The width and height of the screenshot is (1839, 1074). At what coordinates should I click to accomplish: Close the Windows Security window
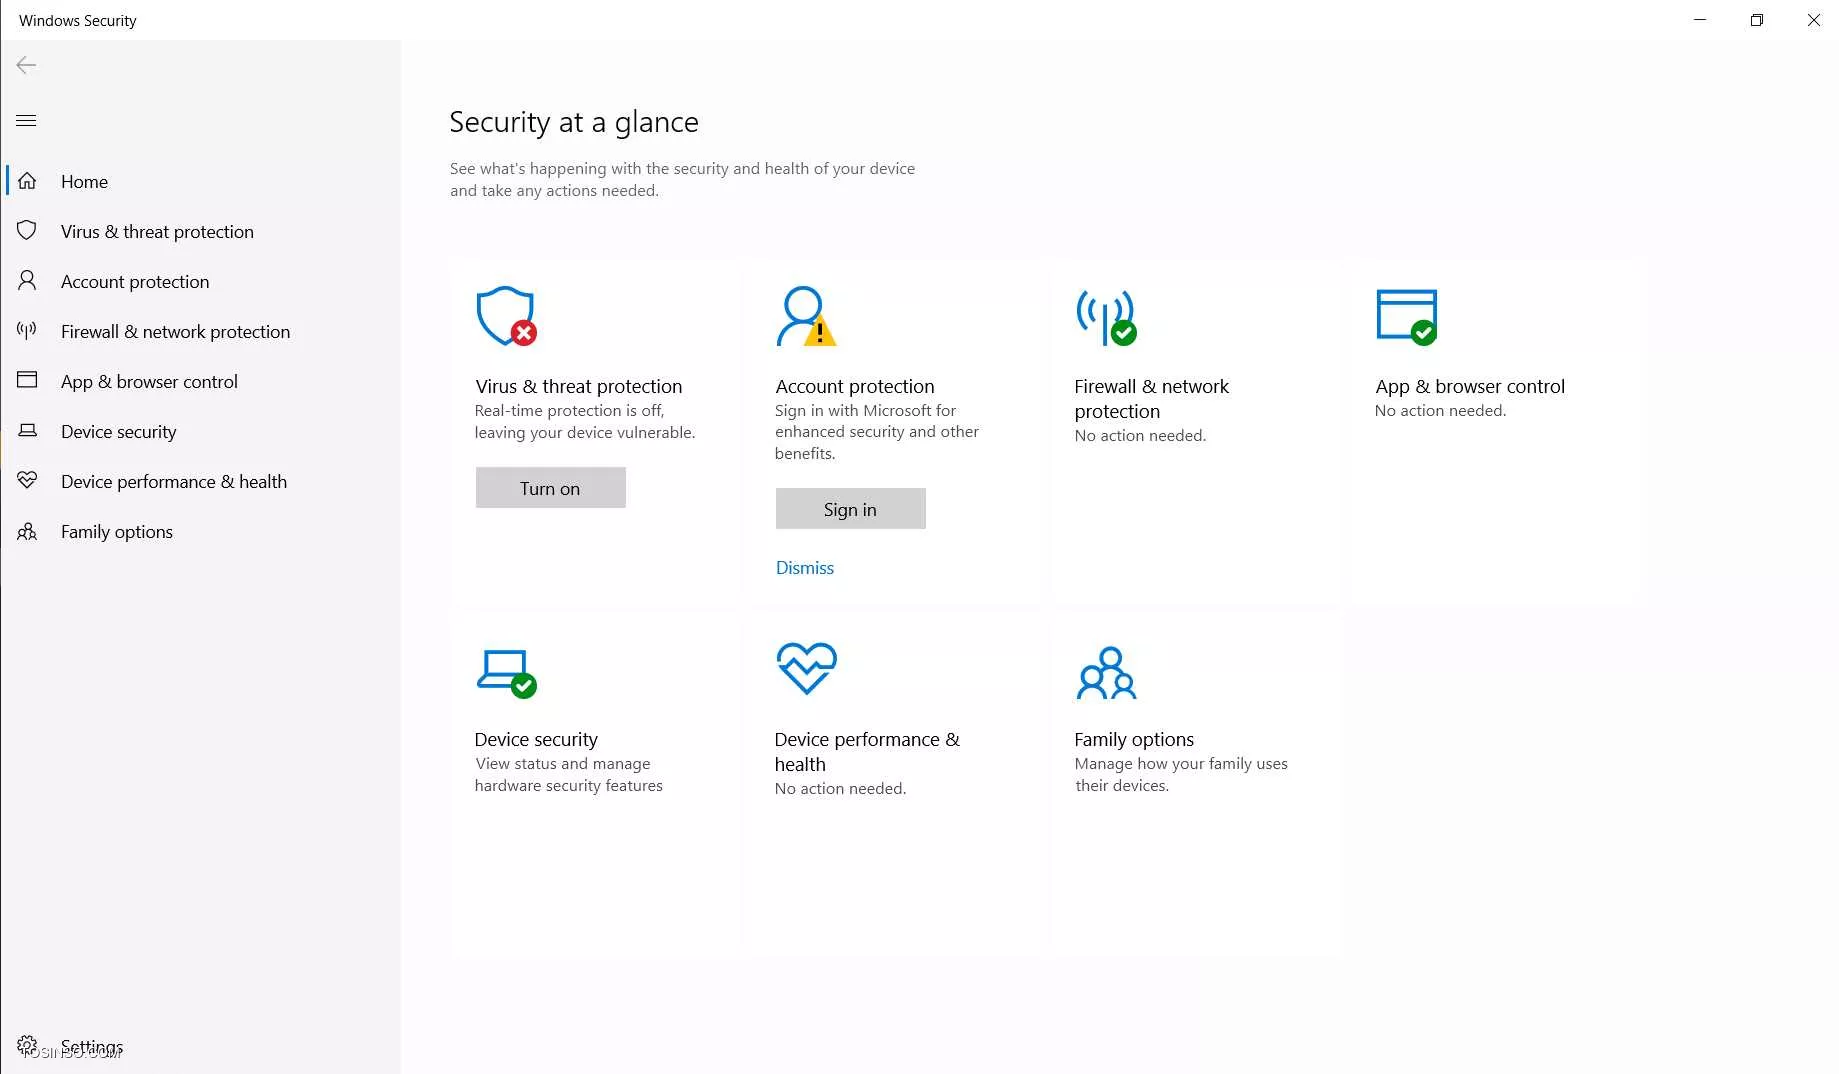[1814, 20]
